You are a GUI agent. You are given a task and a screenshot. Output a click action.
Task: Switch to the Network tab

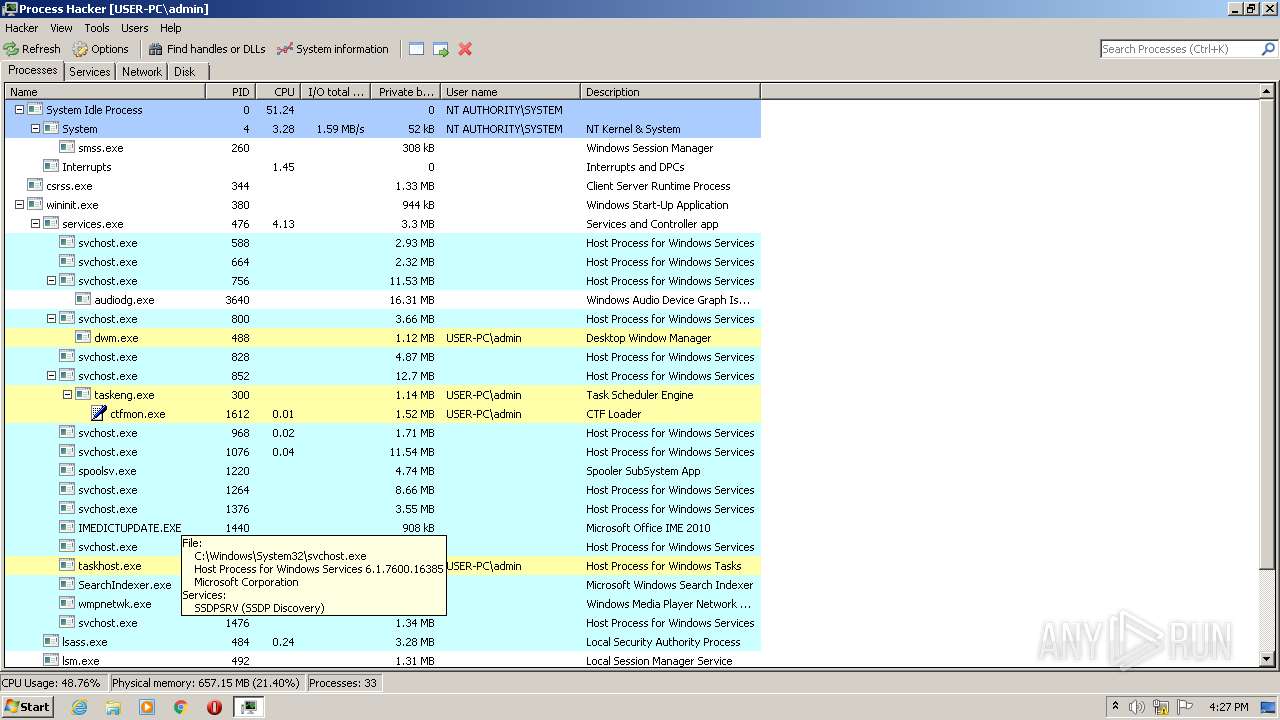tap(142, 72)
